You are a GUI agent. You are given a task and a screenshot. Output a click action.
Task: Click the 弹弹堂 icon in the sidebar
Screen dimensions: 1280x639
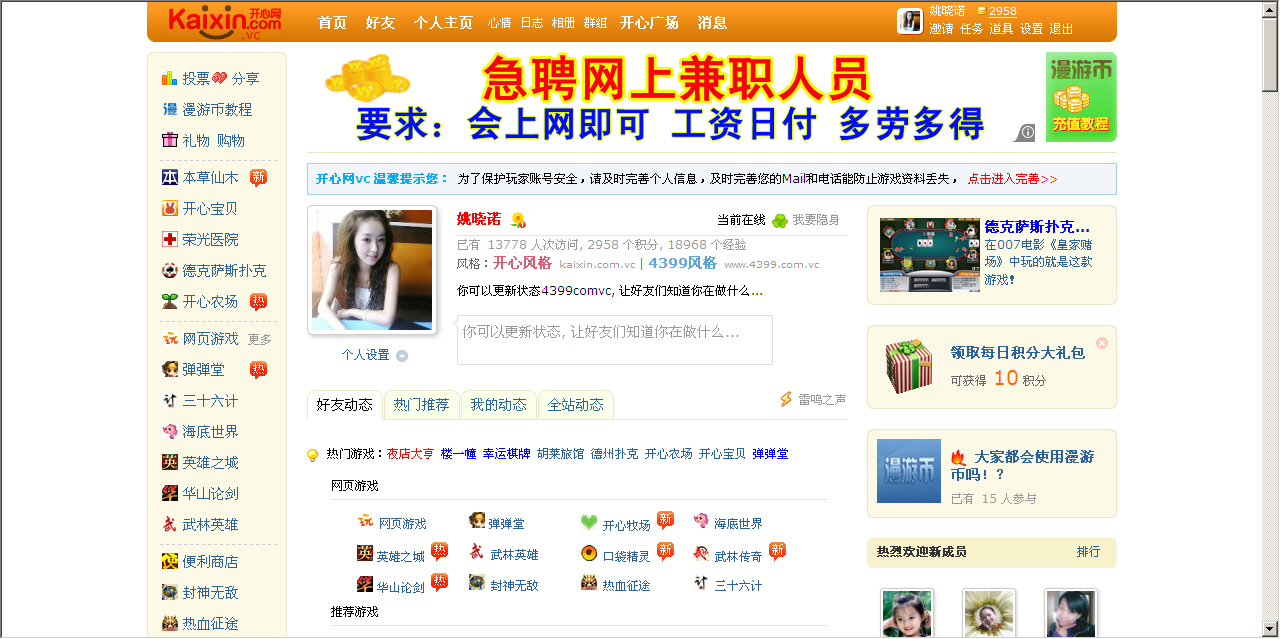click(169, 370)
